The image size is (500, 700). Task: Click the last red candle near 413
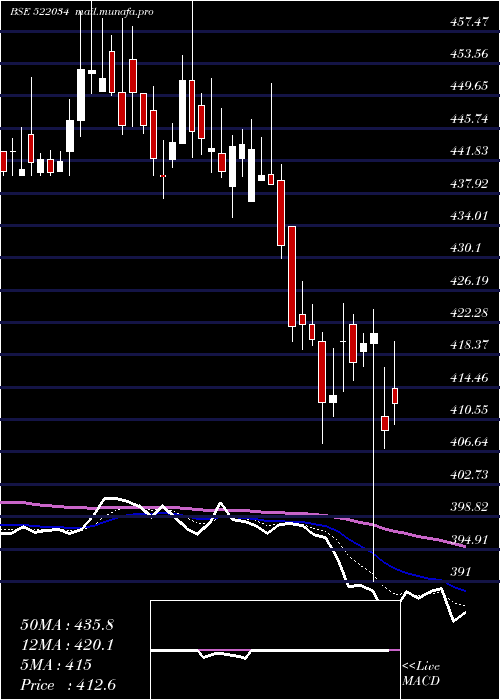[395, 396]
